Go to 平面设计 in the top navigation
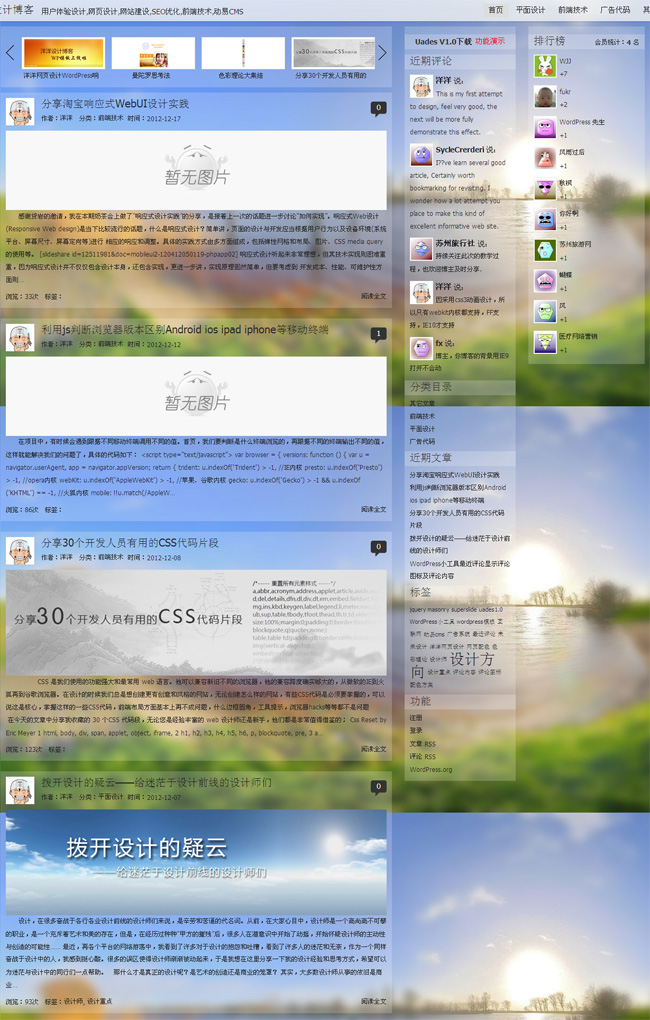Screen dimensions: 650x1020 [530, 10]
